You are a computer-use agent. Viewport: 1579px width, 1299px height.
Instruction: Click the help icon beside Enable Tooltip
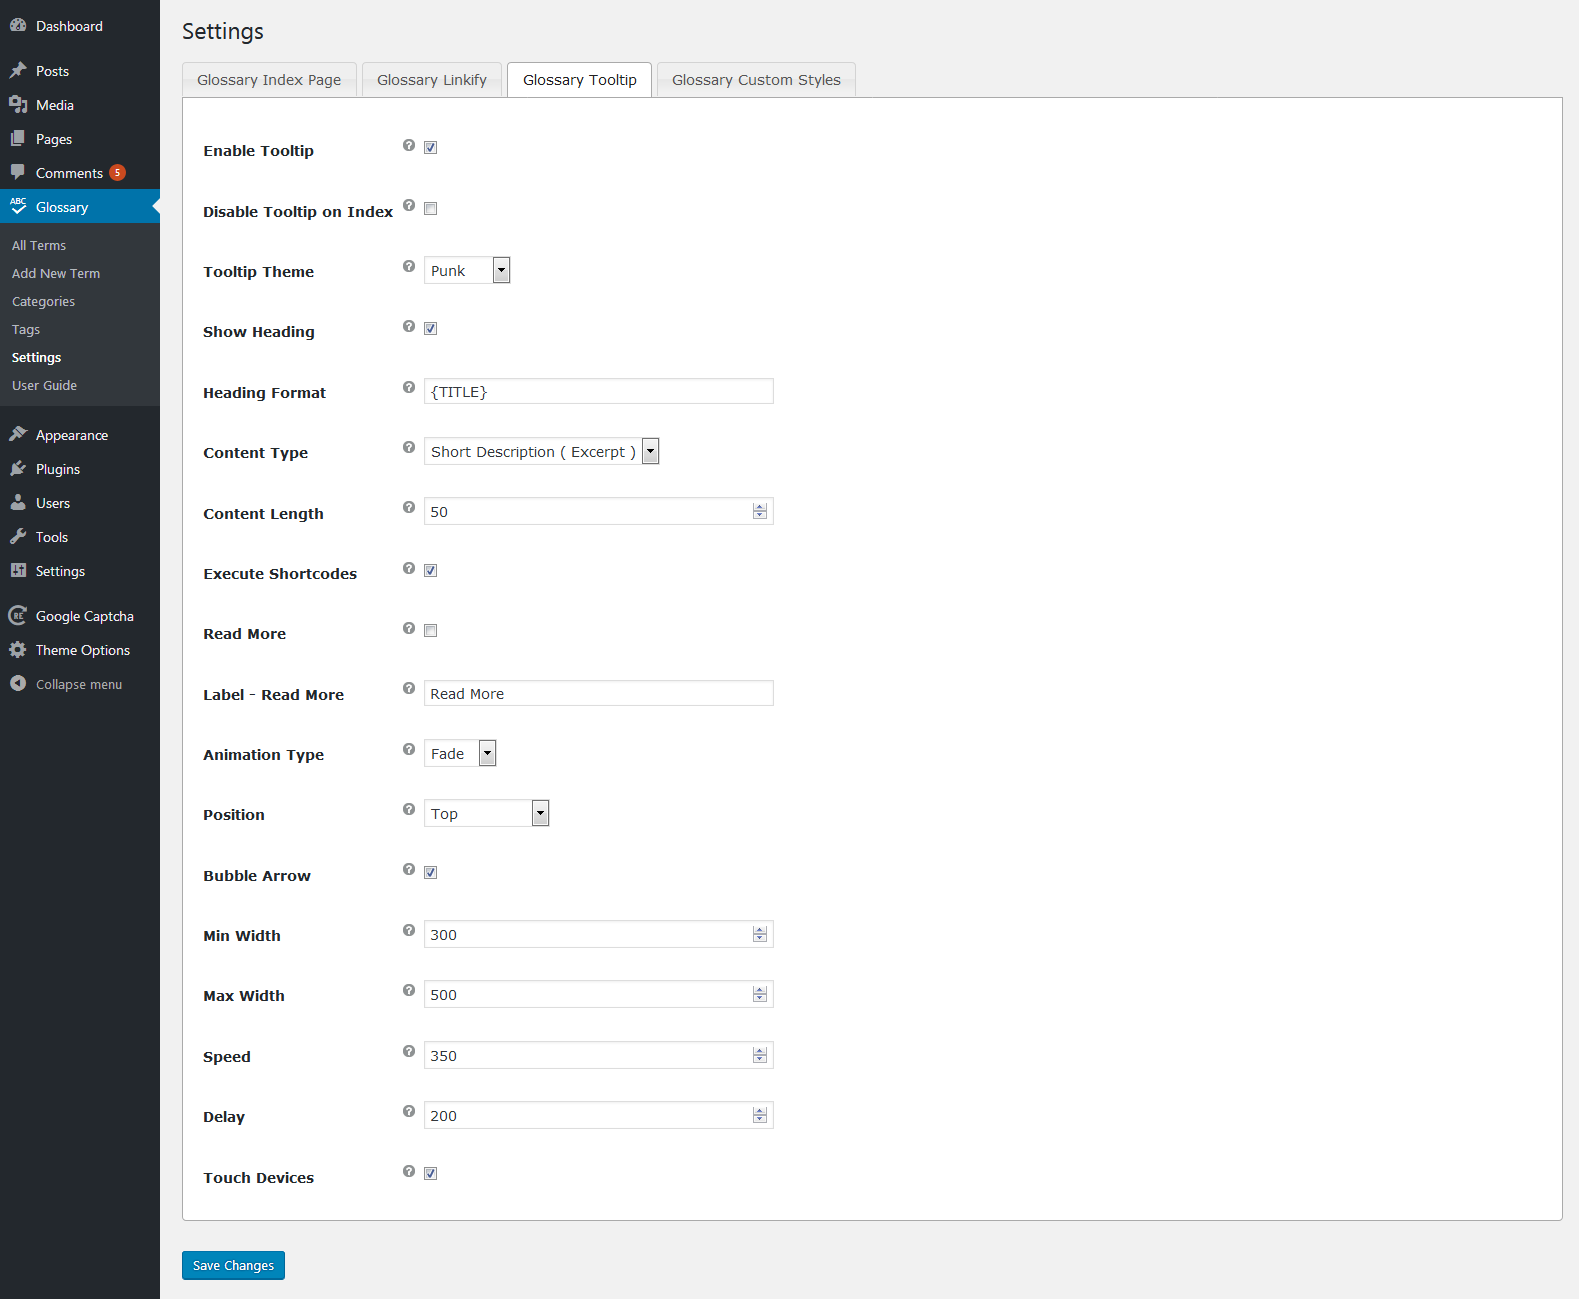tap(409, 145)
